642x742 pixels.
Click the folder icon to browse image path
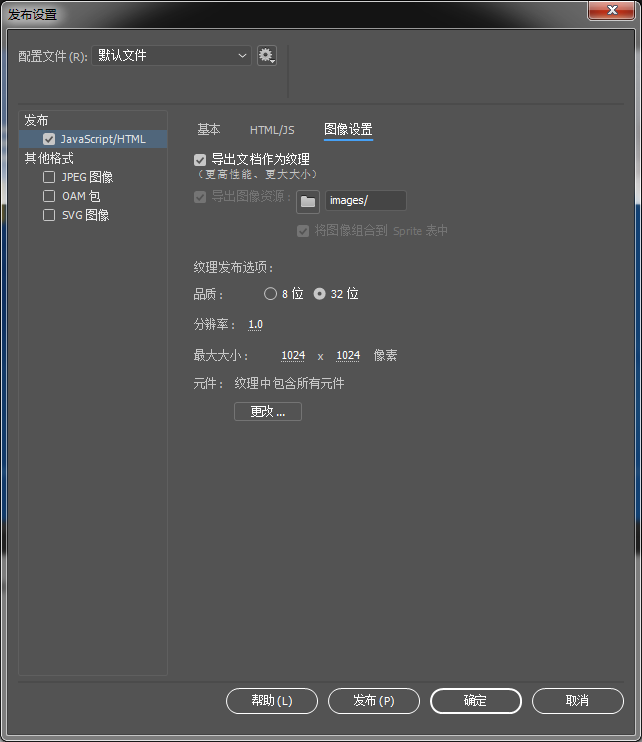pyautogui.click(x=308, y=201)
